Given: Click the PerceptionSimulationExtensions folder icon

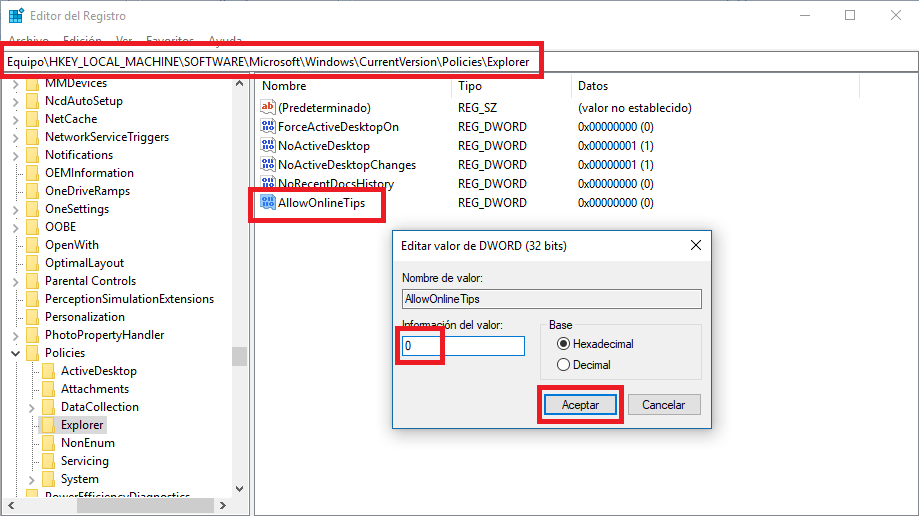Looking at the screenshot, I should 33,299.
